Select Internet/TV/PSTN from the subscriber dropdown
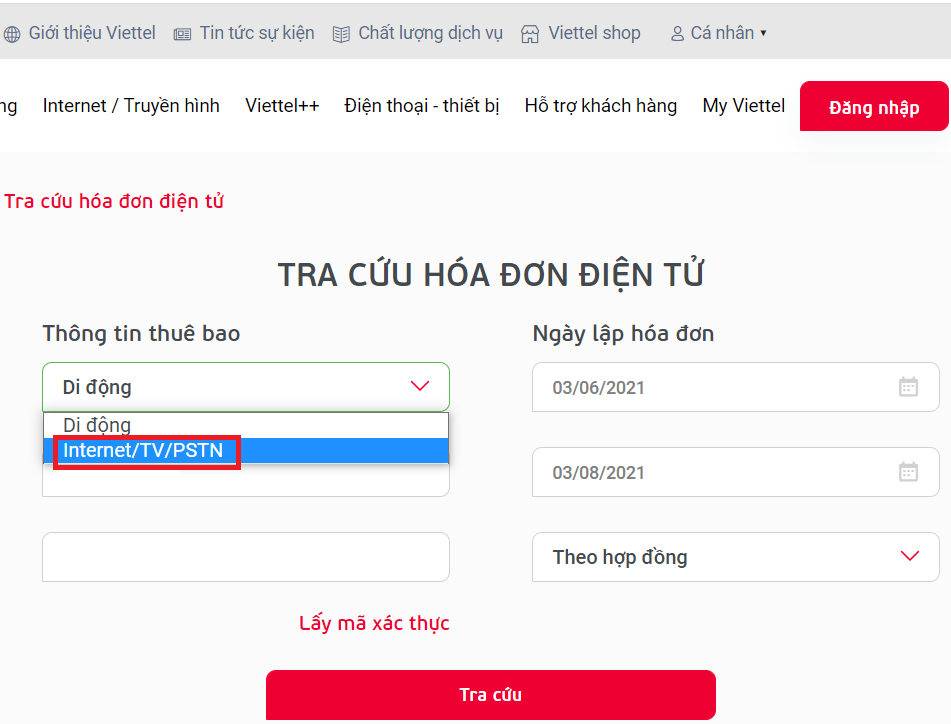 [x=146, y=450]
